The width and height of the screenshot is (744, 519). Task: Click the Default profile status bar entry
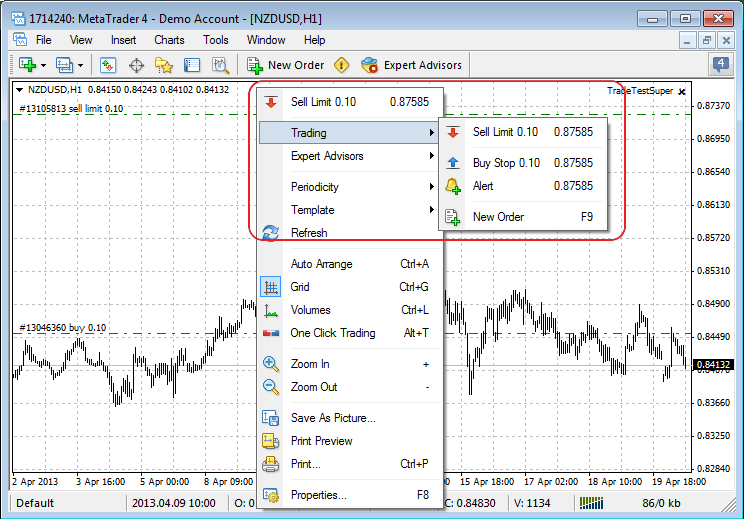pos(35,503)
